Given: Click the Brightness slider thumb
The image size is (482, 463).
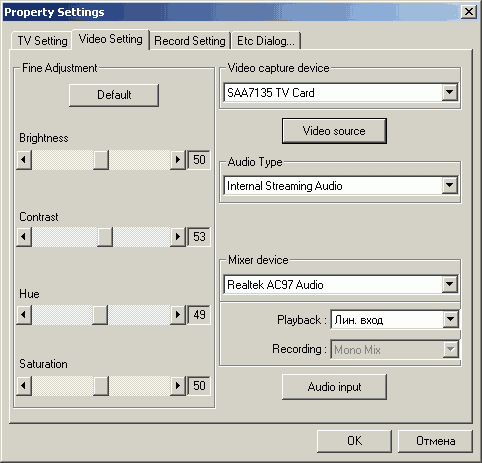Looking at the screenshot, I should click(x=101, y=160).
